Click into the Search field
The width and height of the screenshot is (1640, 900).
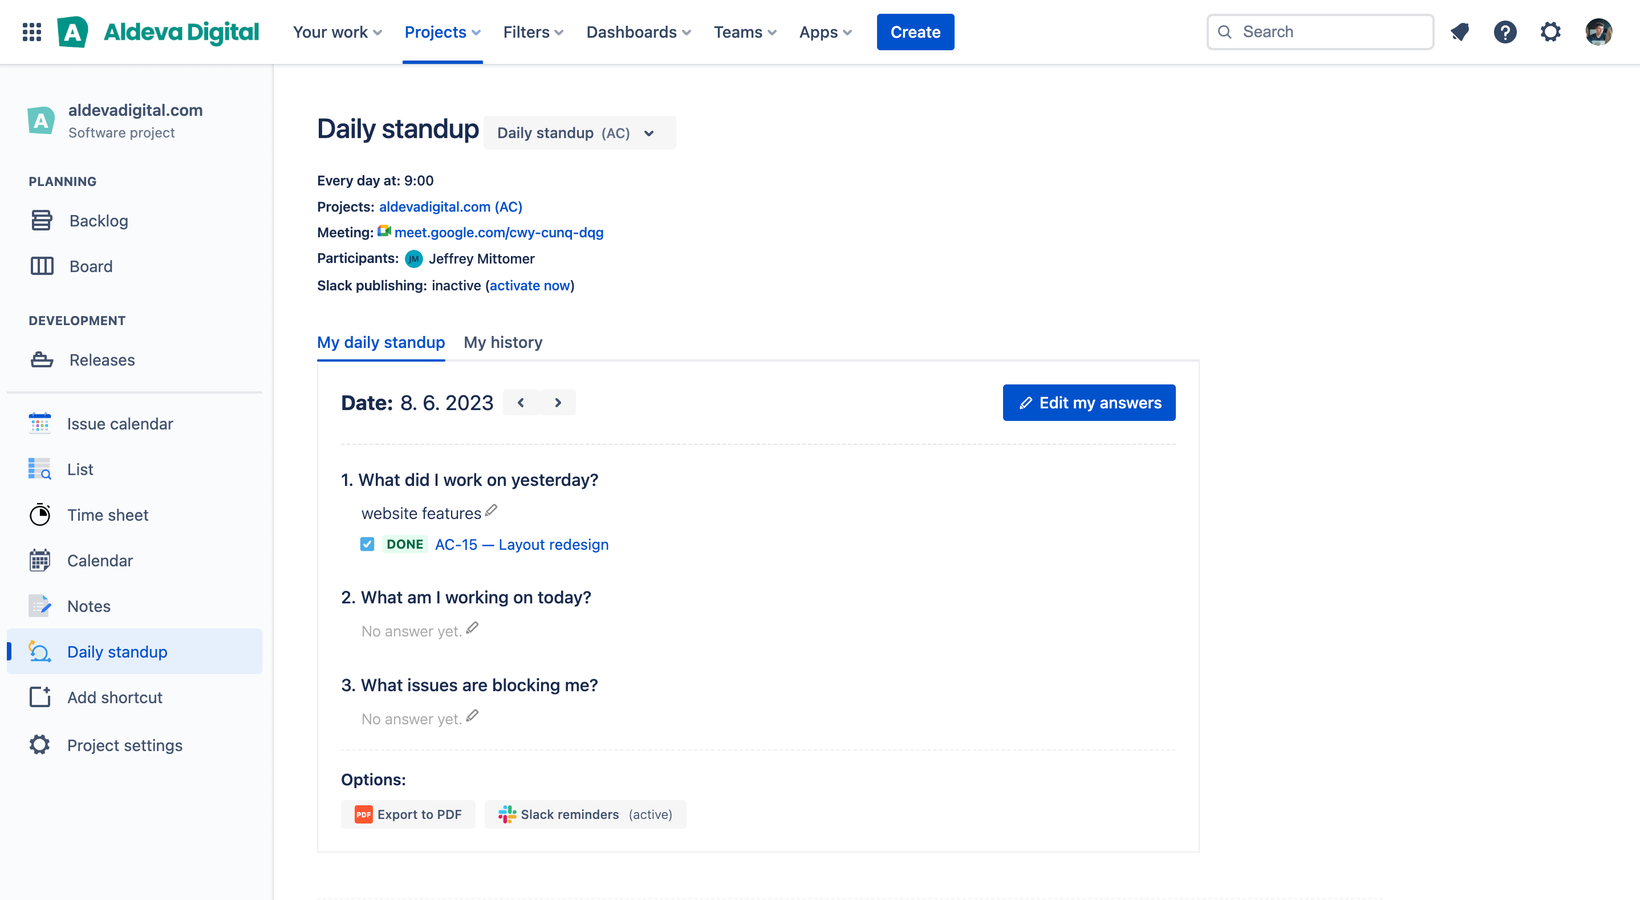(1320, 32)
